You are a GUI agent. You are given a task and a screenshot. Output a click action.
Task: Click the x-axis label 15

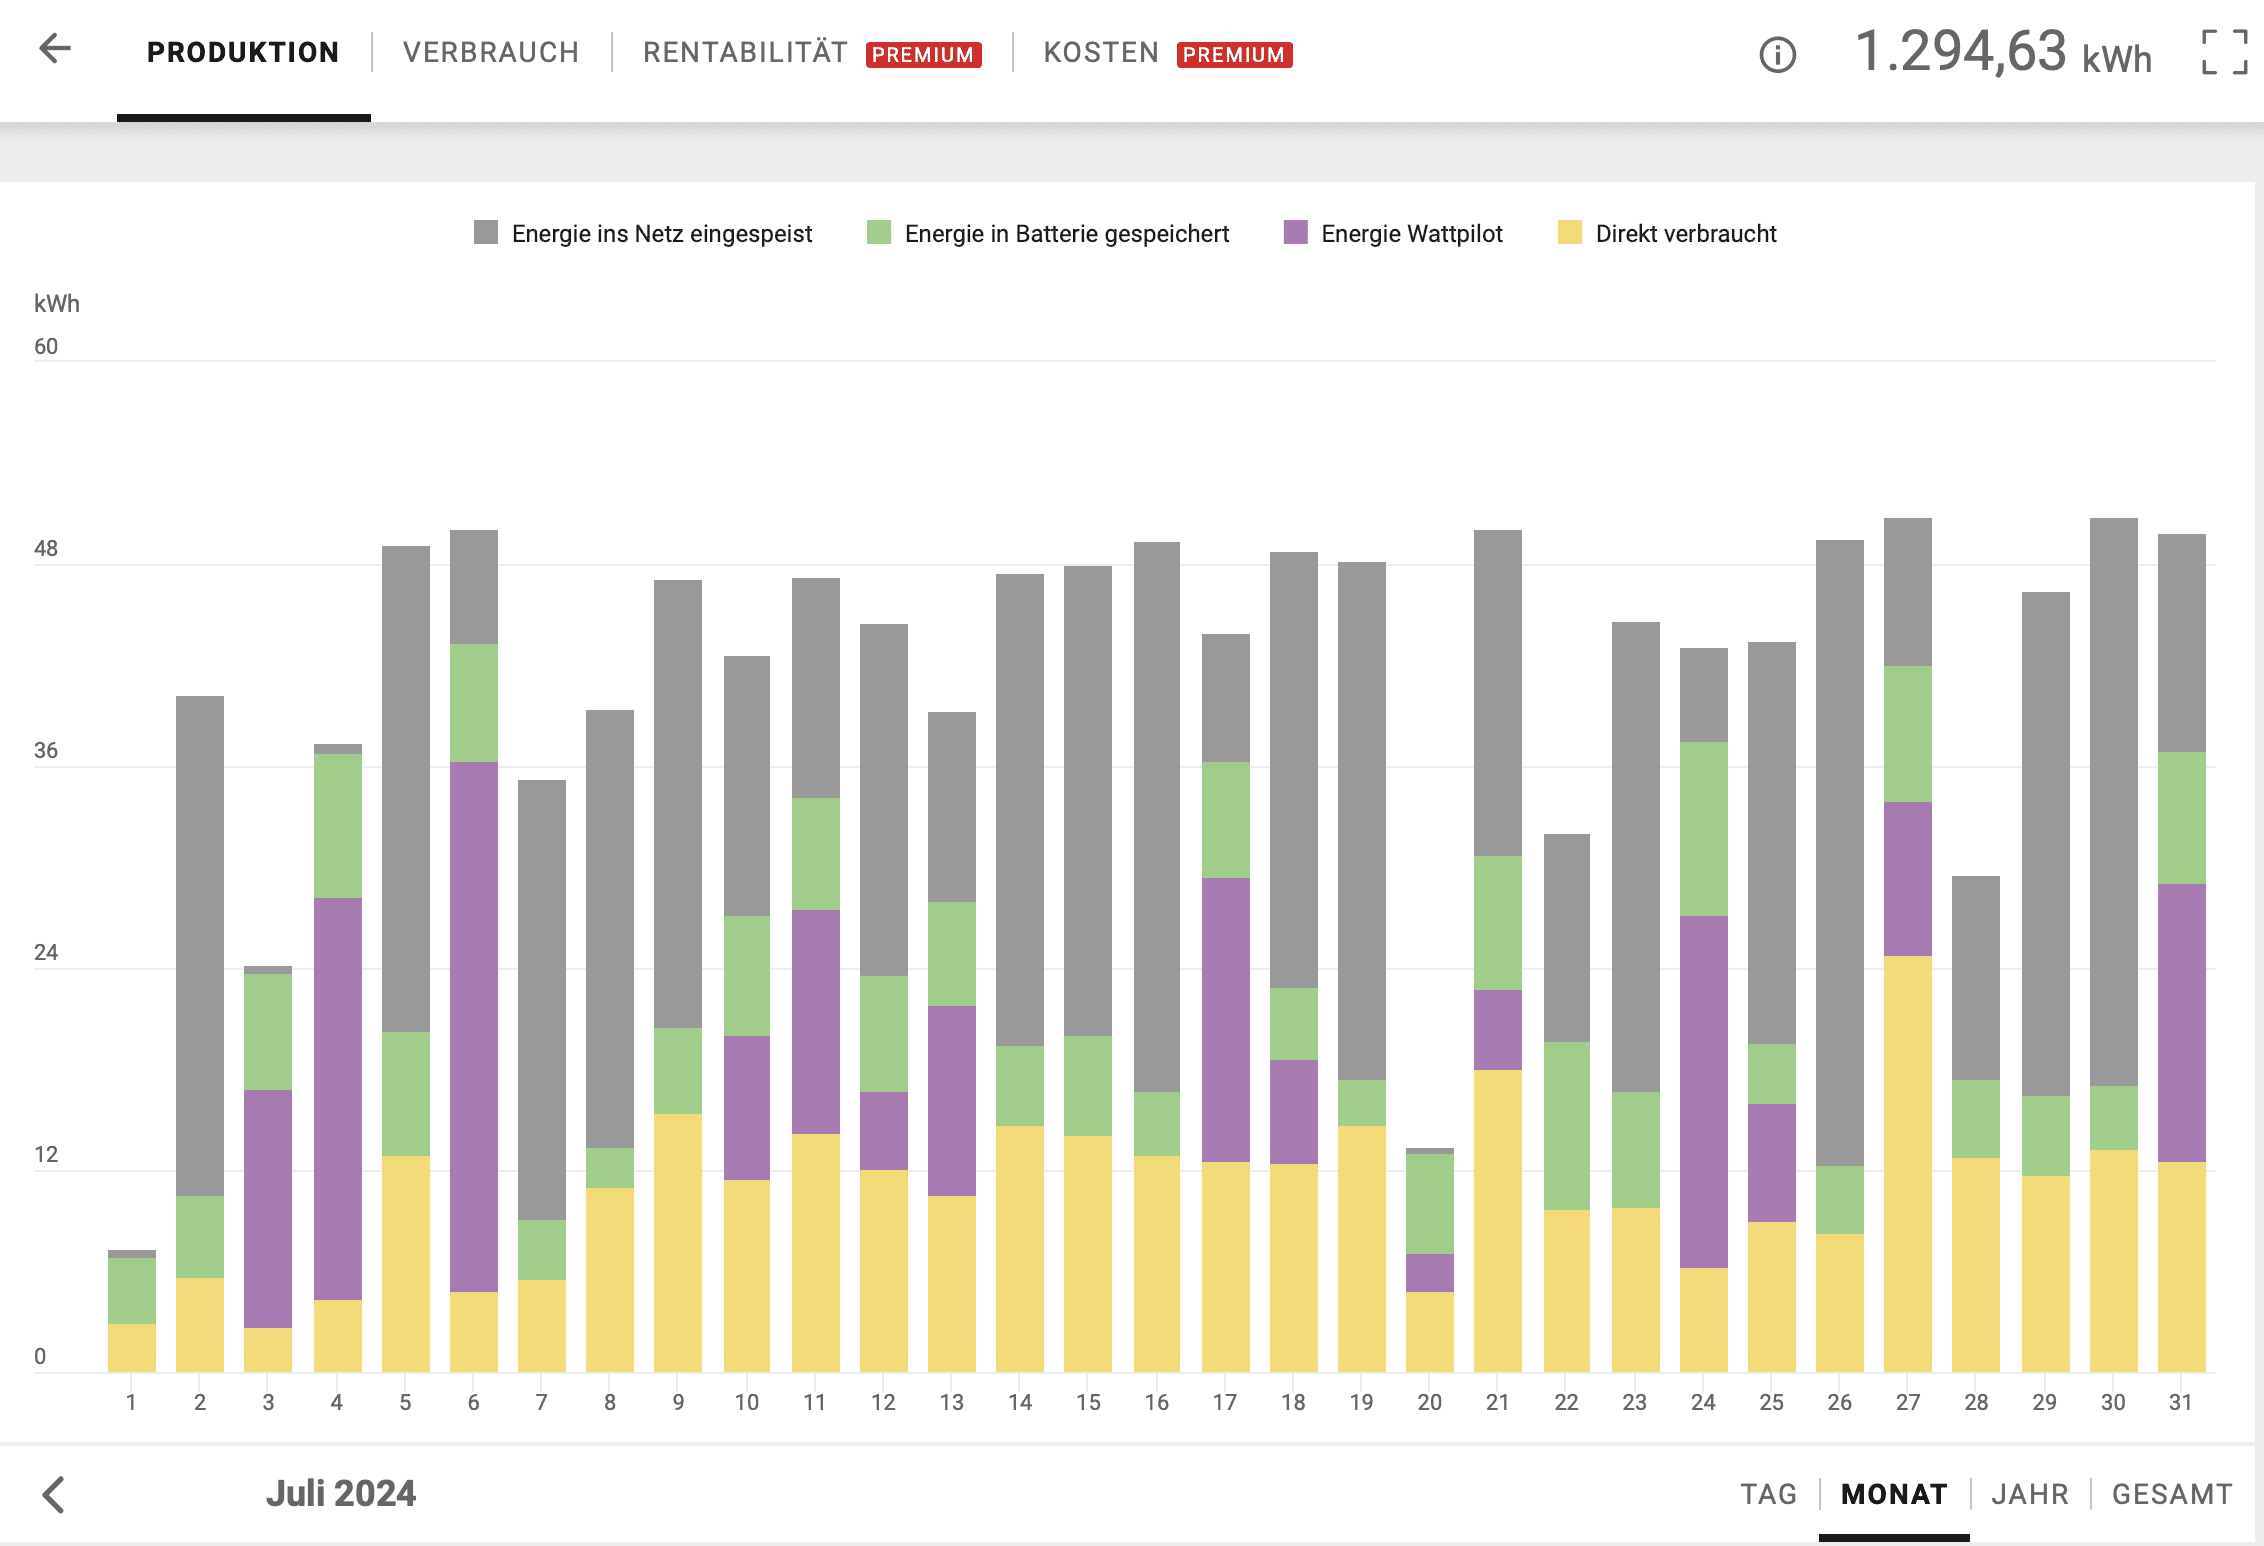[1088, 1402]
